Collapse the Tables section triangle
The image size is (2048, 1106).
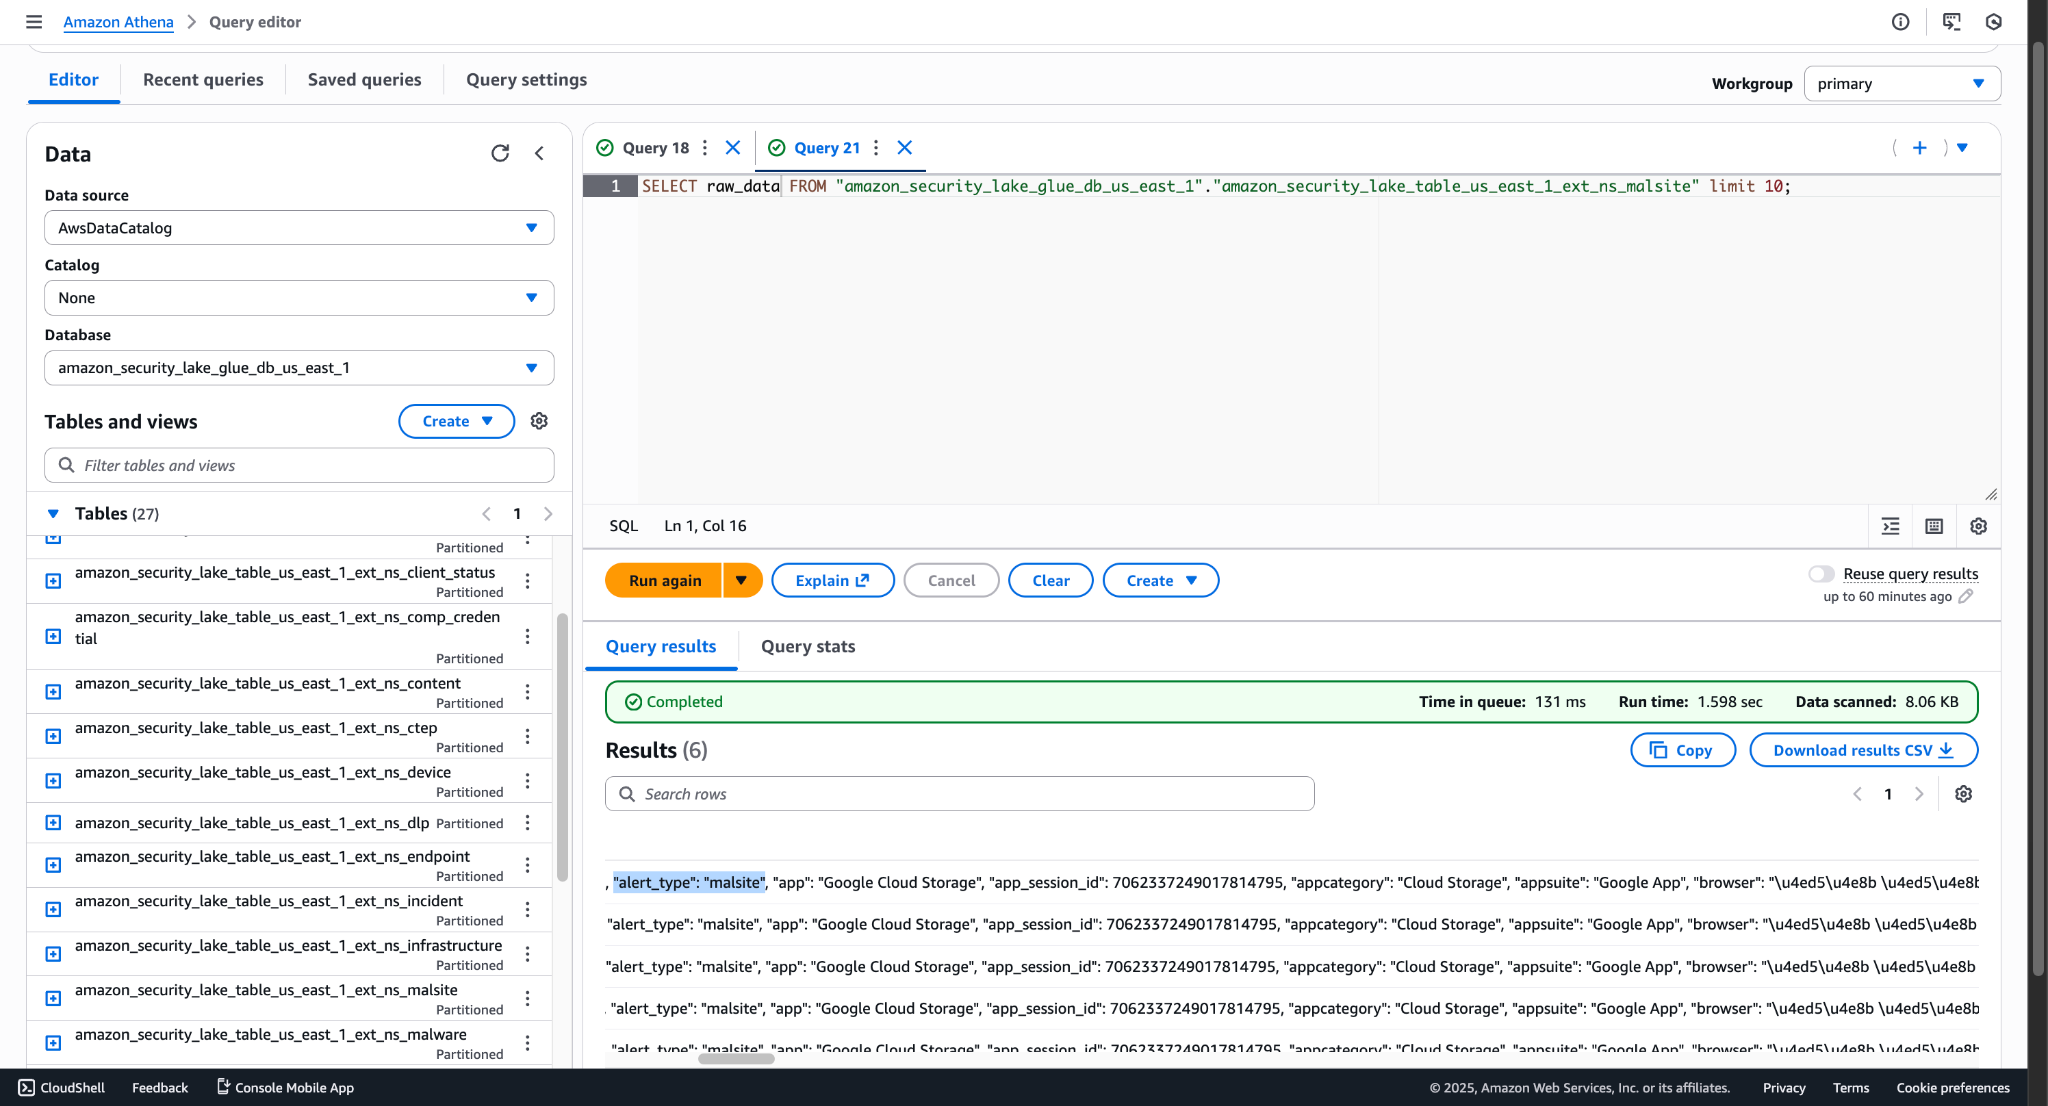[x=53, y=514]
